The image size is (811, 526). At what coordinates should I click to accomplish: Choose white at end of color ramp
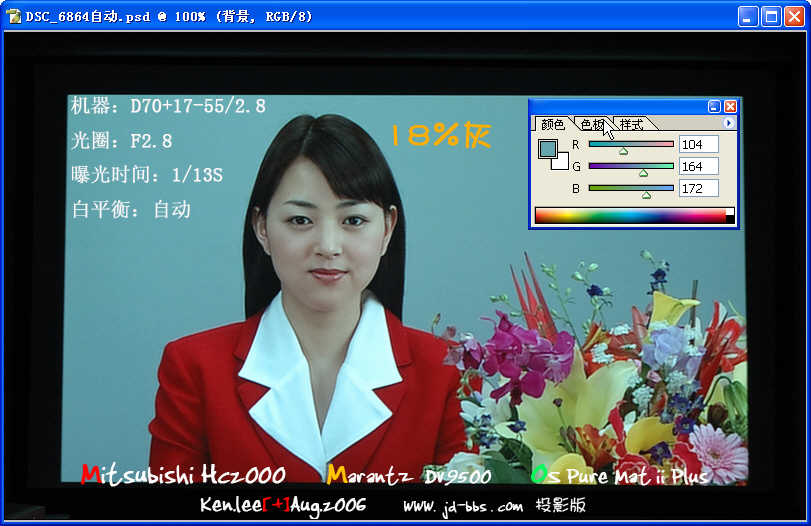pyautogui.click(x=730, y=212)
